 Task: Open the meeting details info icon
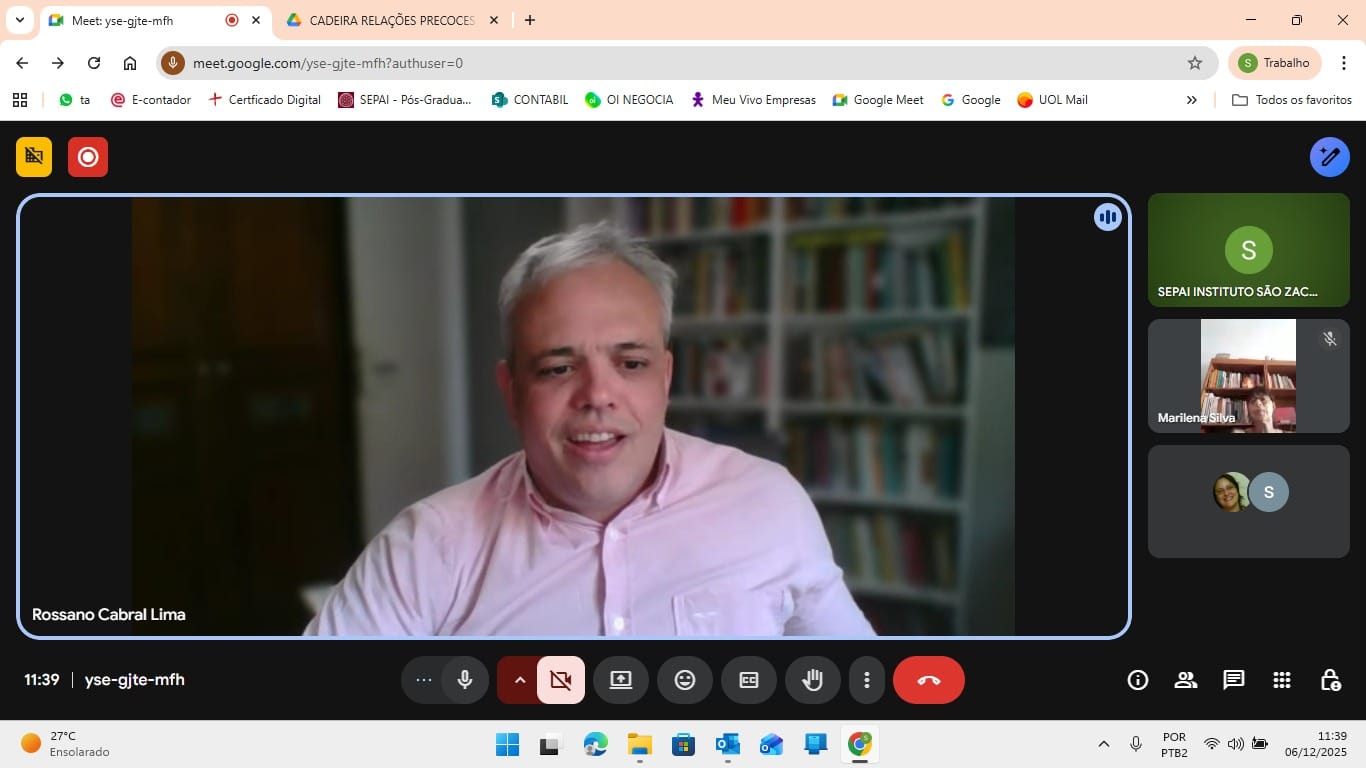coord(1137,680)
